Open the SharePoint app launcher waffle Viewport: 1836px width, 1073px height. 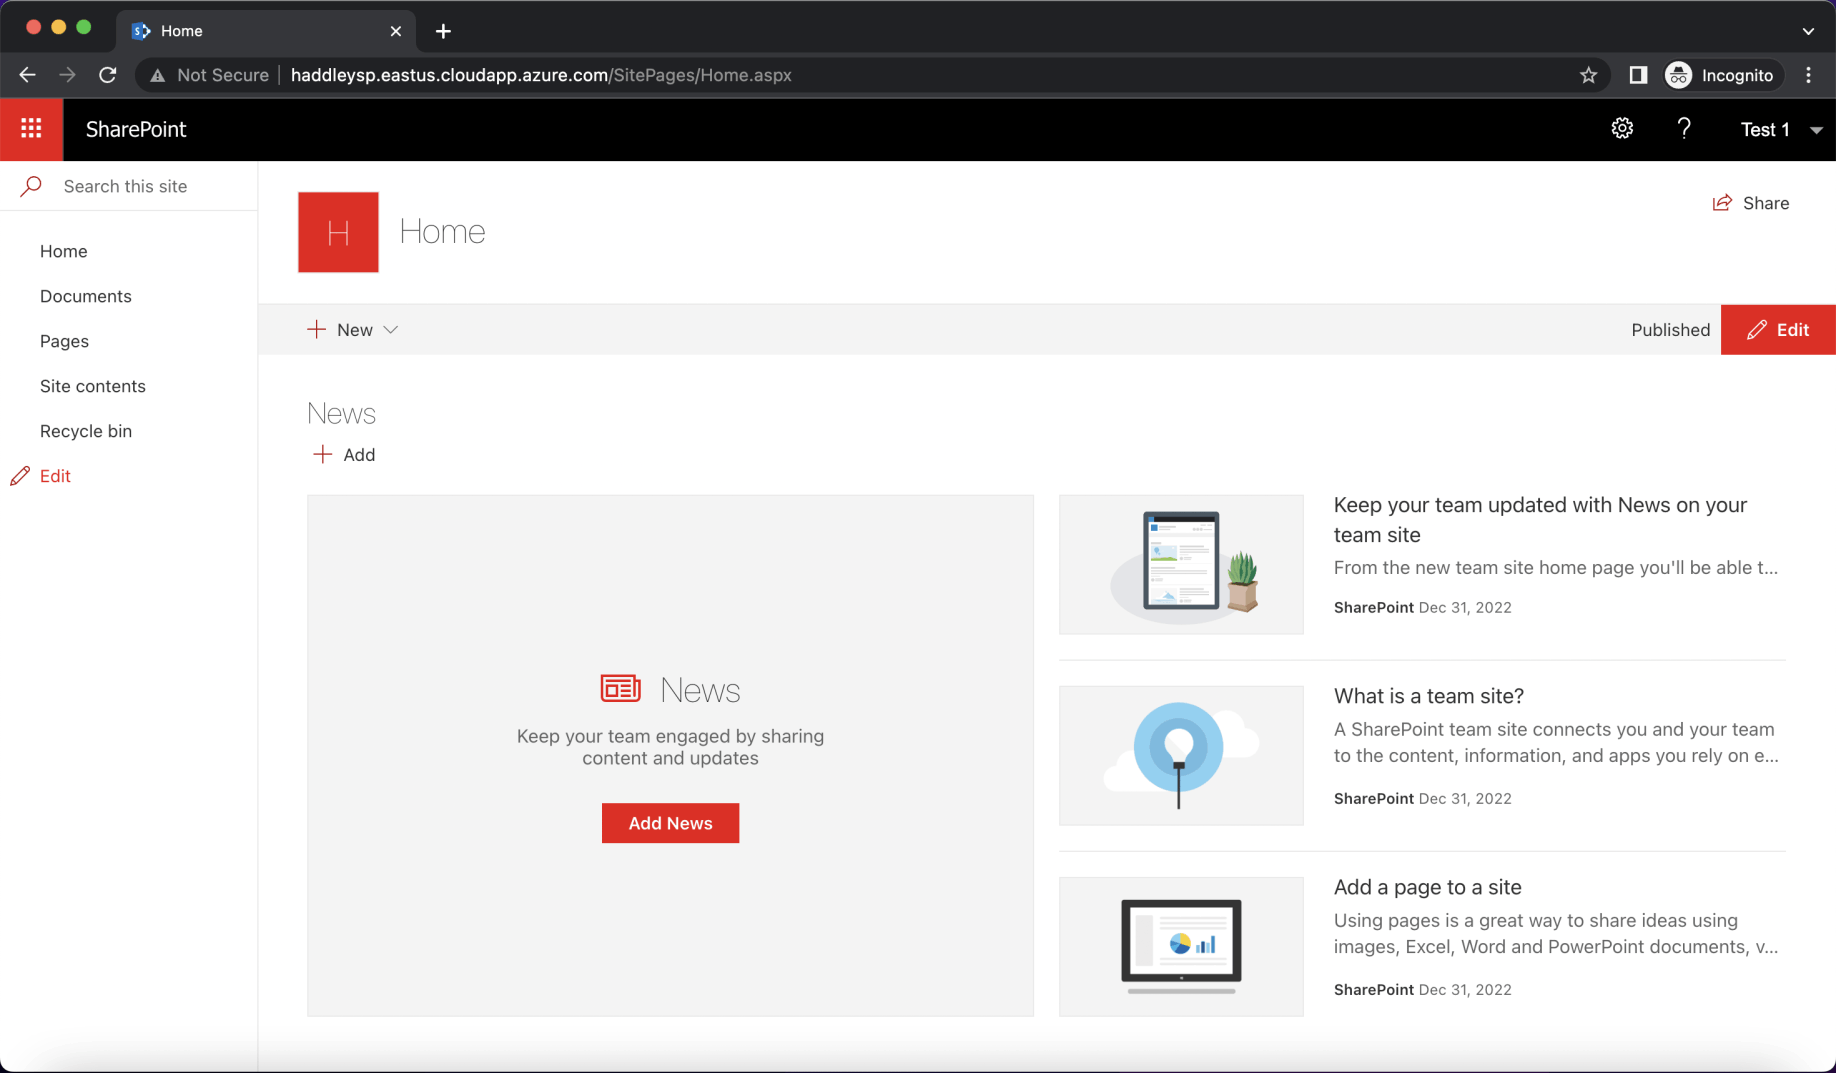[x=31, y=129]
